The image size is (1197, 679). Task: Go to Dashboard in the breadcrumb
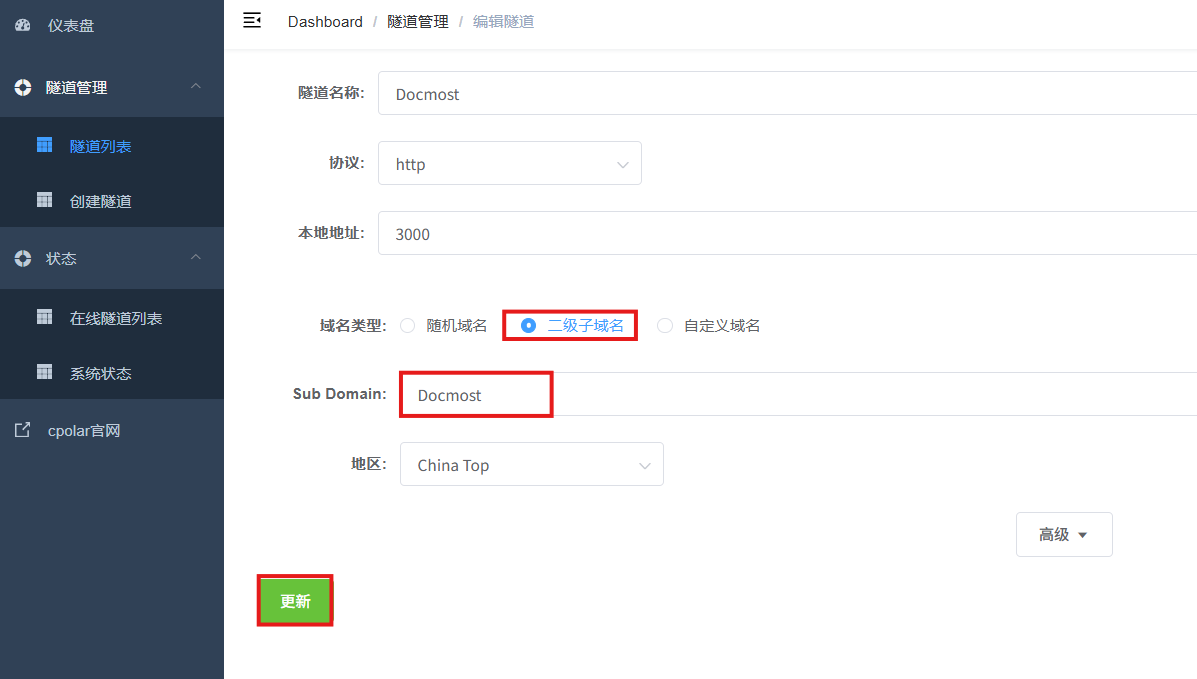coord(325,21)
